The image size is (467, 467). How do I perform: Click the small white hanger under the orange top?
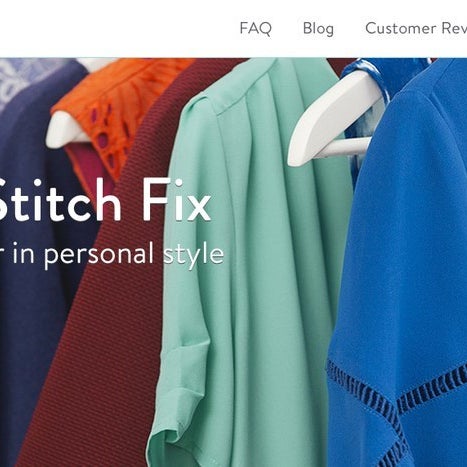pyautogui.click(x=65, y=131)
